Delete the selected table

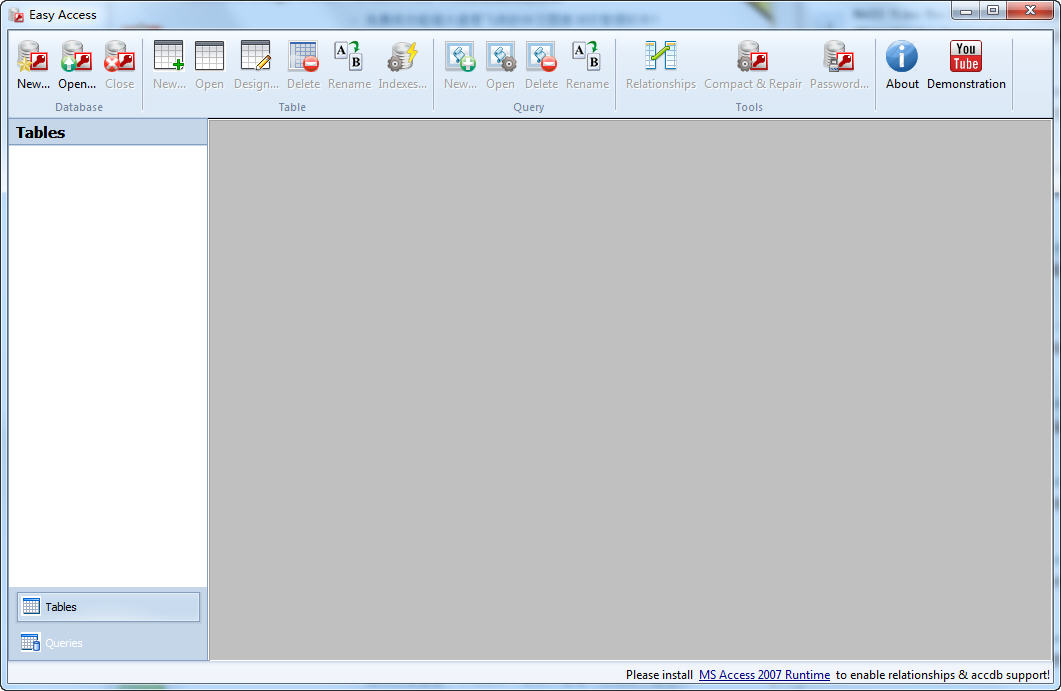303,65
